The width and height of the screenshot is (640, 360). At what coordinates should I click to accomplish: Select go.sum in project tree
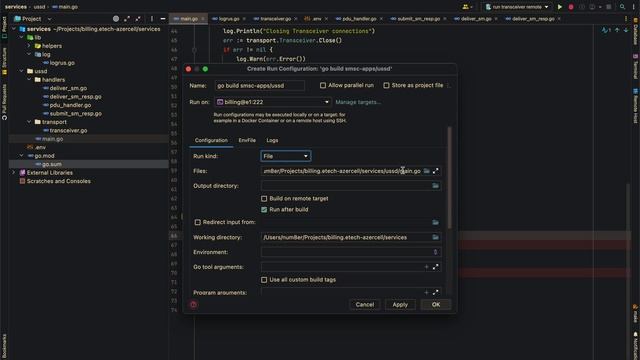tap(51, 164)
